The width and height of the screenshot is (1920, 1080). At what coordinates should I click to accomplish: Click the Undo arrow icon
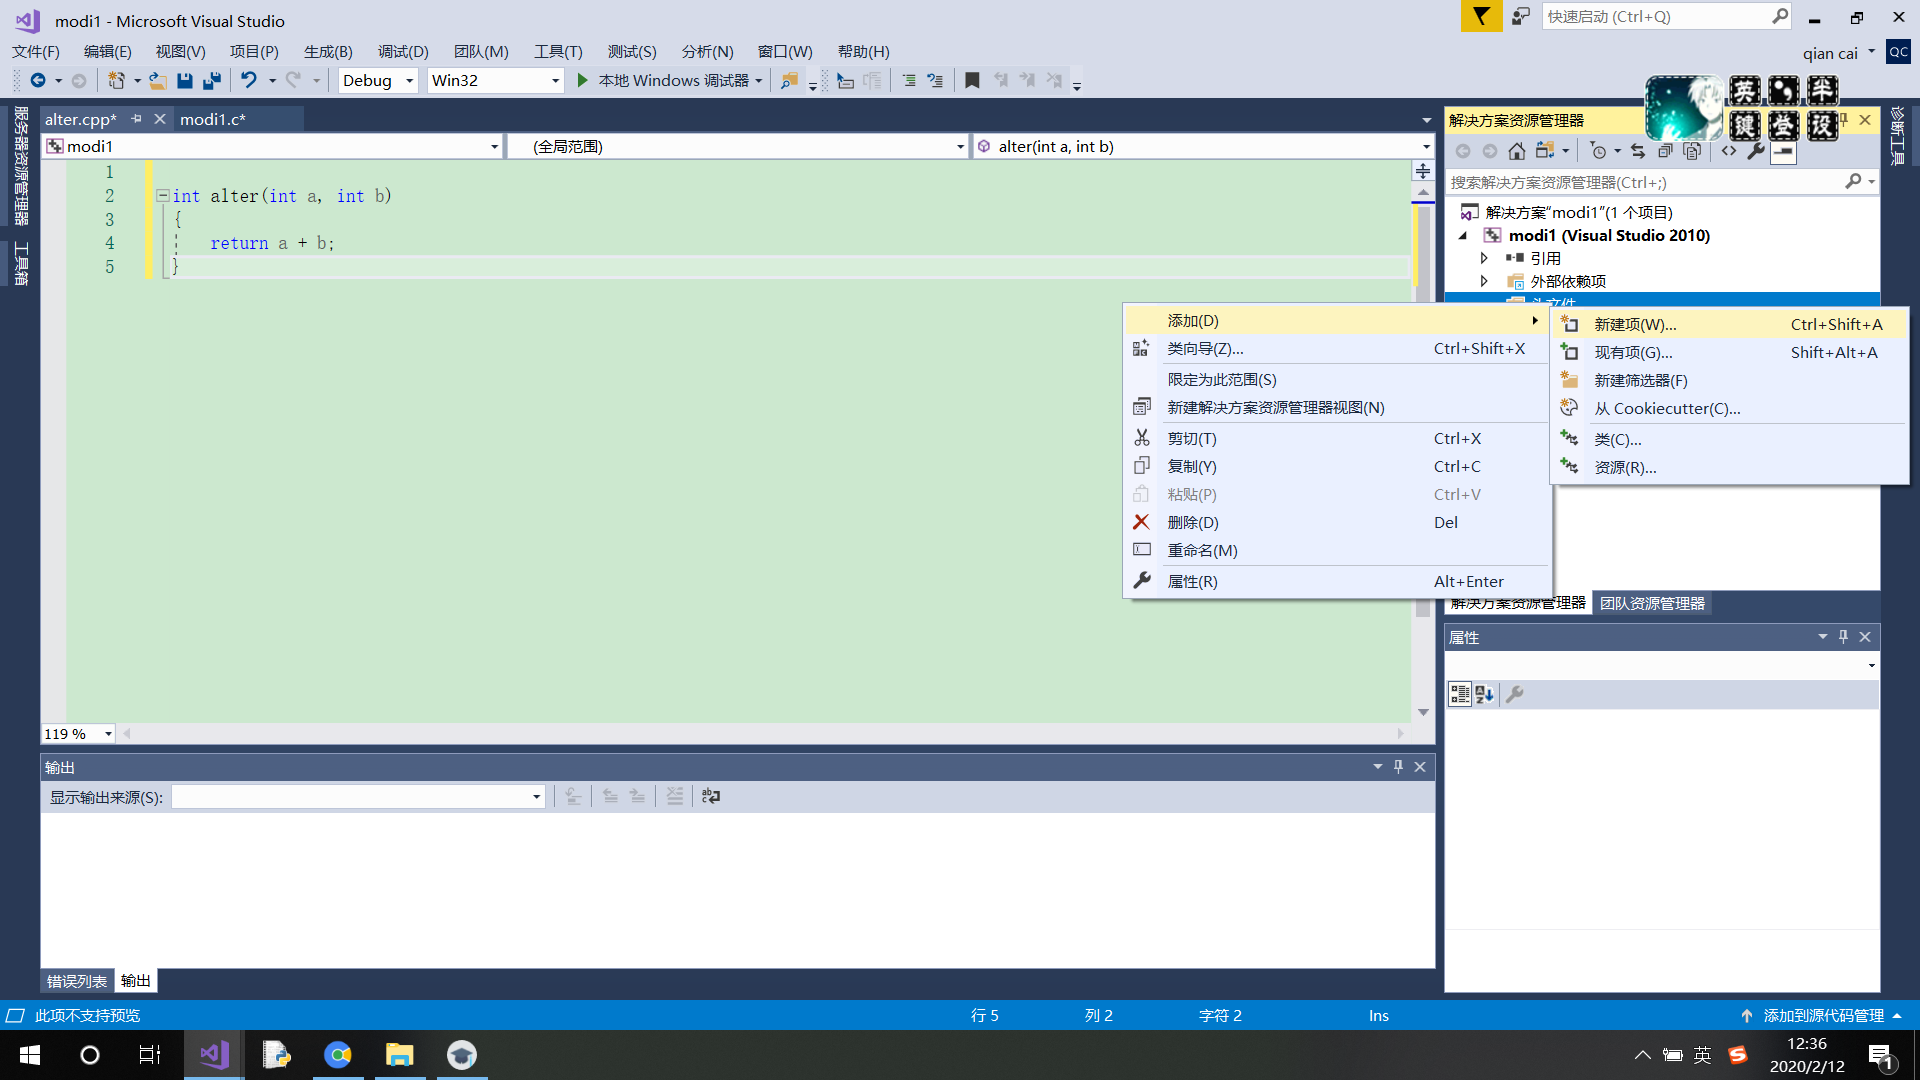tap(248, 81)
